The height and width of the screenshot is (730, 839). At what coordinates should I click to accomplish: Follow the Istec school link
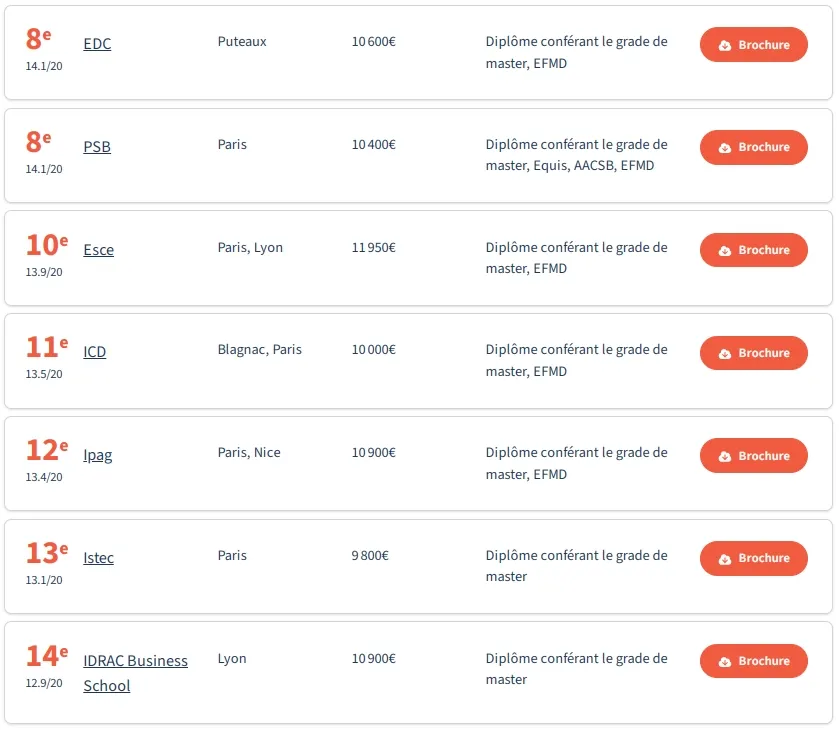pyautogui.click(x=98, y=558)
